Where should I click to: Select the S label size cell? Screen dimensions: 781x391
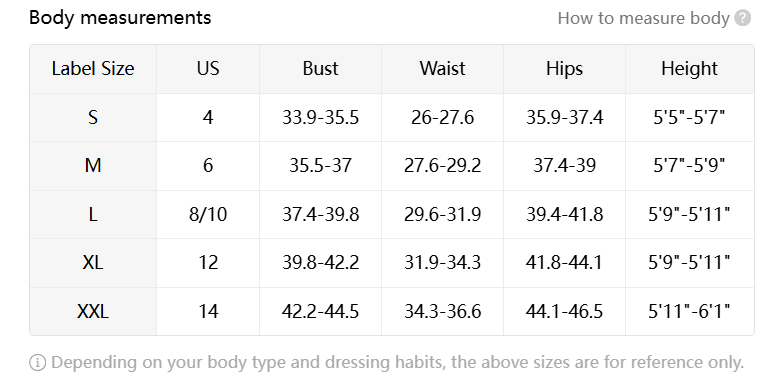[93, 118]
